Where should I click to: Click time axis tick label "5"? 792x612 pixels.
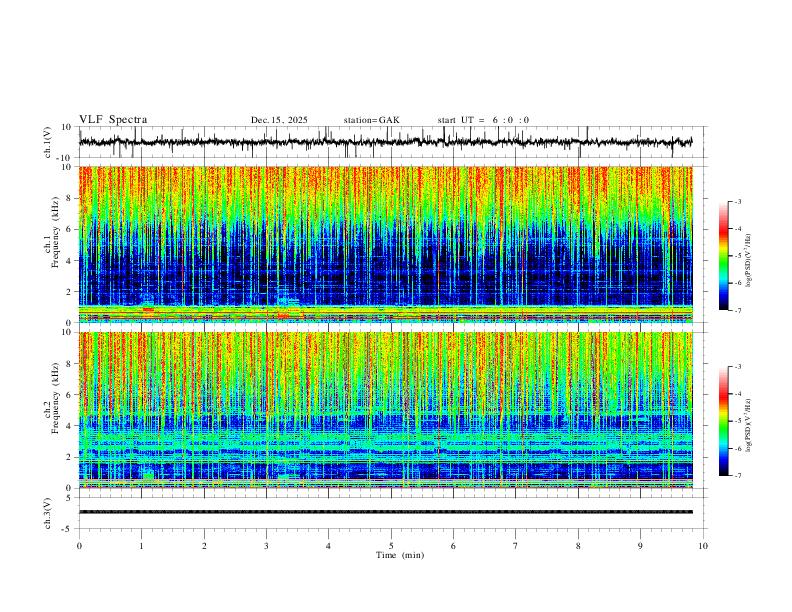[x=391, y=546]
